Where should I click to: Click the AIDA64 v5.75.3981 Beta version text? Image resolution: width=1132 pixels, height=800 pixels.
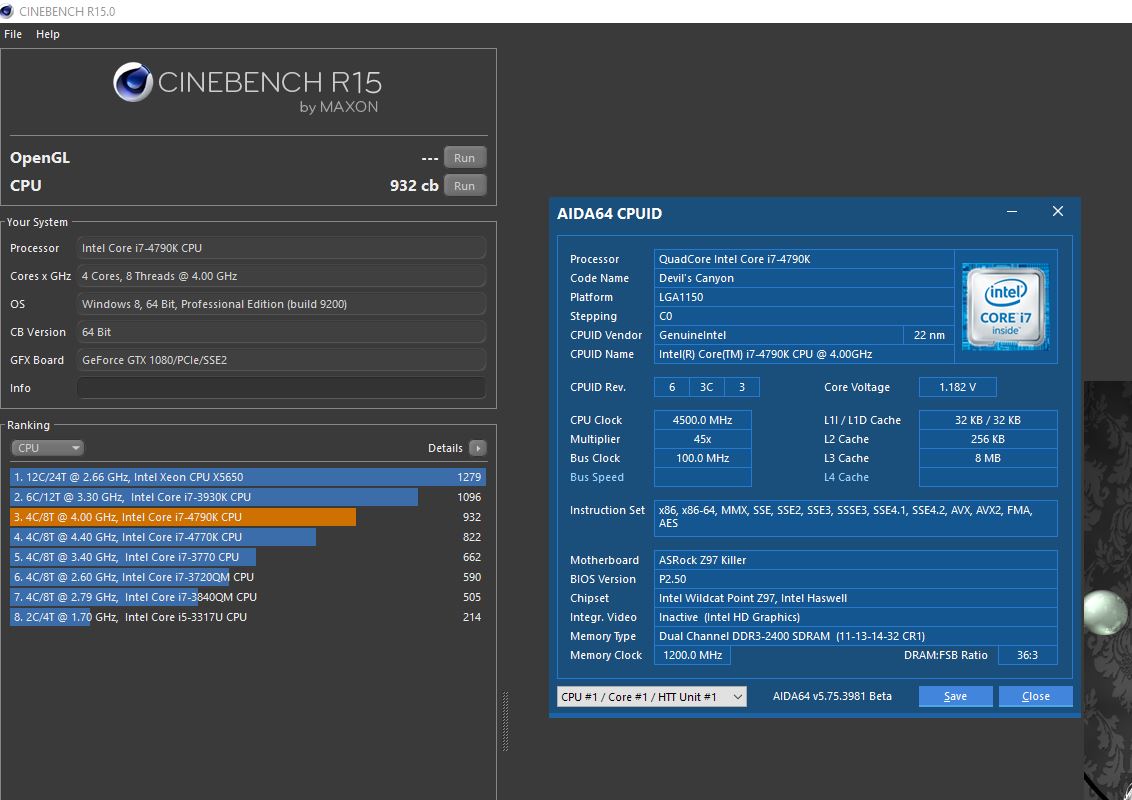pos(832,696)
